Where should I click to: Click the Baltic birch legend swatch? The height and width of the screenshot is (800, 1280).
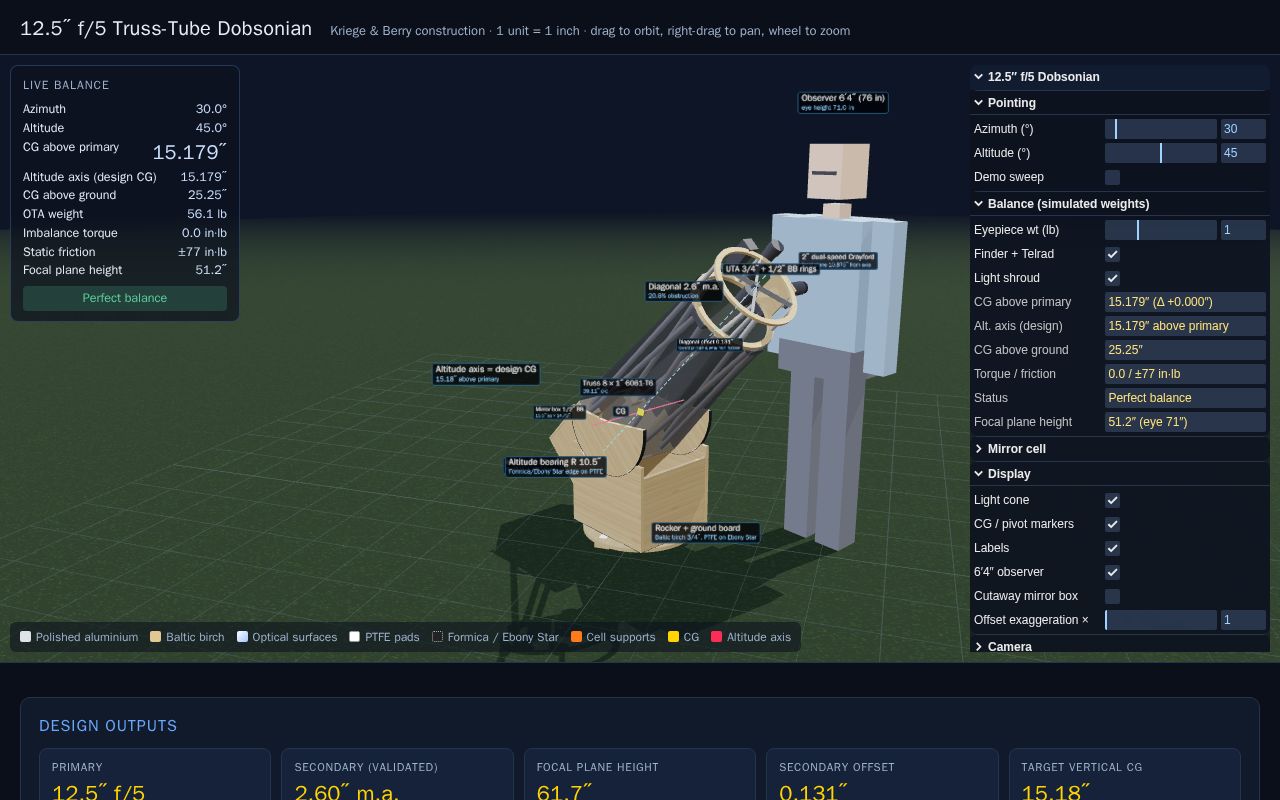tap(156, 637)
